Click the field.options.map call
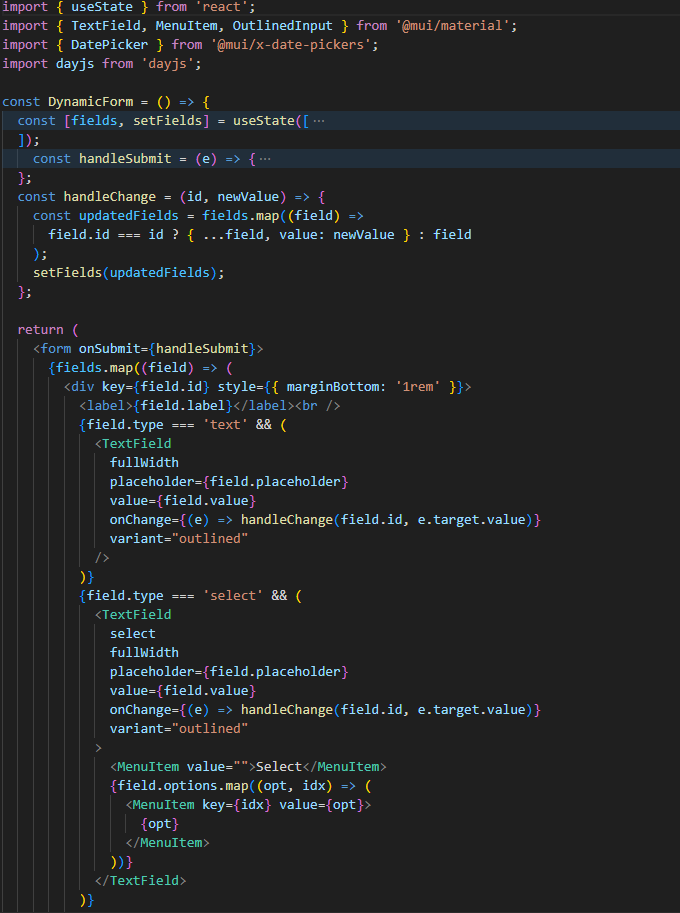The height and width of the screenshot is (913, 680). pyautogui.click(x=187, y=786)
